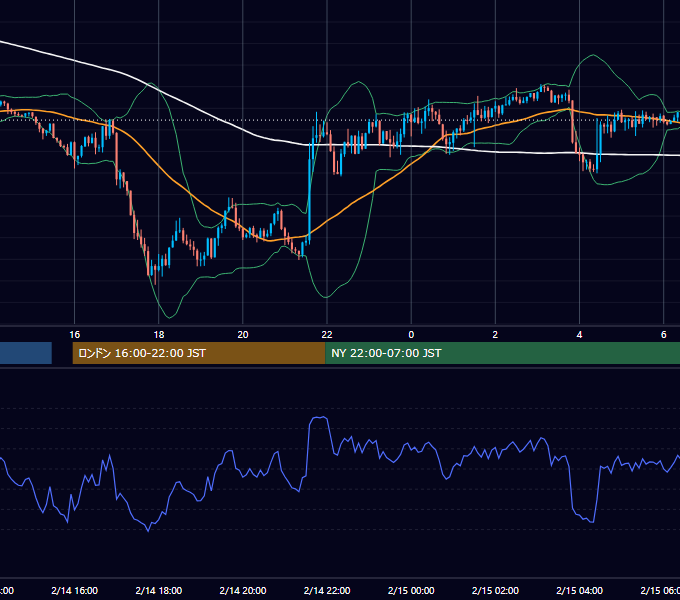Click the 18 hour label on chart axis
Viewport: 680px width, 600px height.
coord(159,335)
